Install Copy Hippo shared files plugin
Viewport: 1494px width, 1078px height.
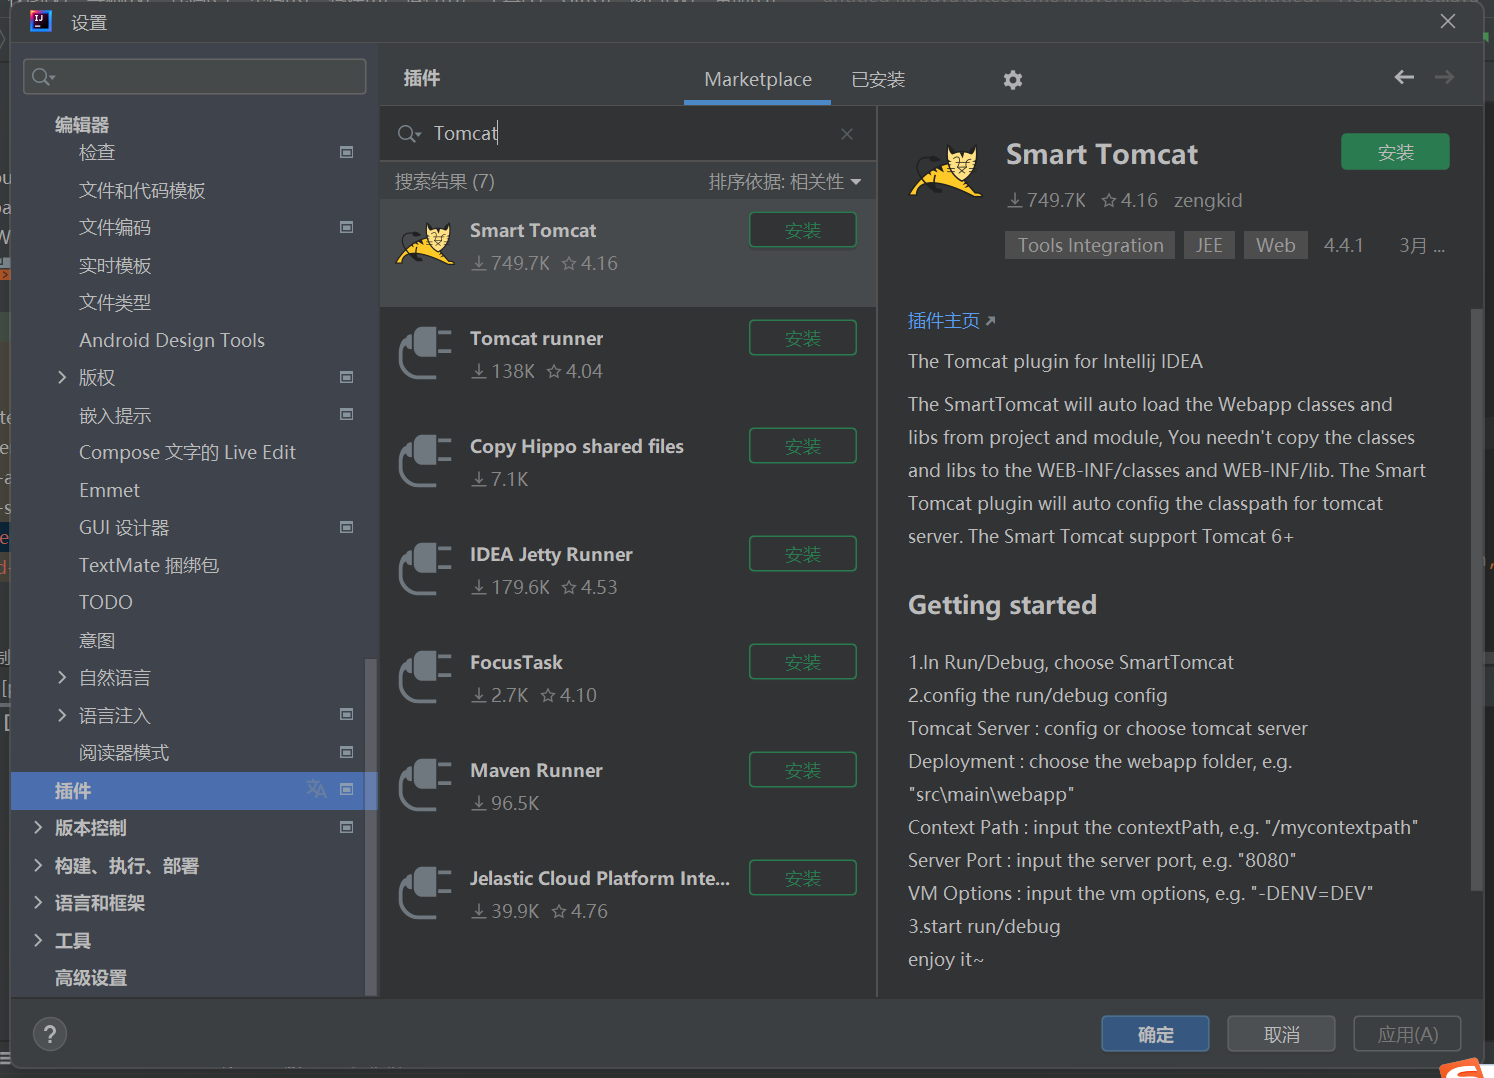(803, 446)
